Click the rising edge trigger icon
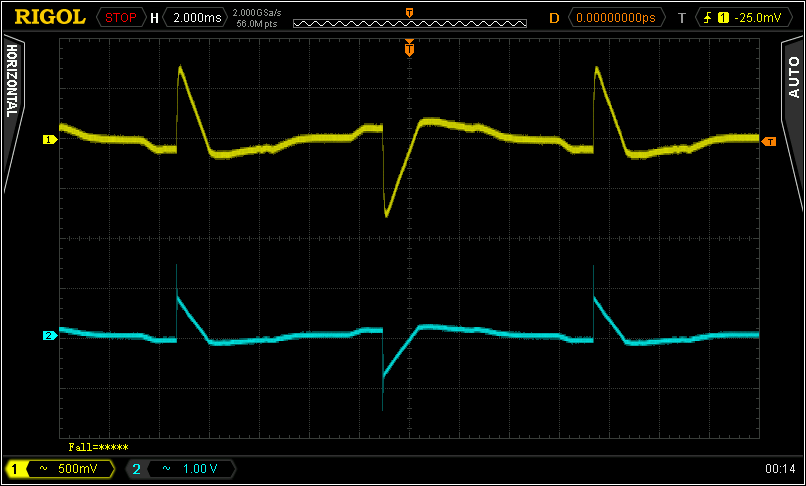 tap(708, 17)
